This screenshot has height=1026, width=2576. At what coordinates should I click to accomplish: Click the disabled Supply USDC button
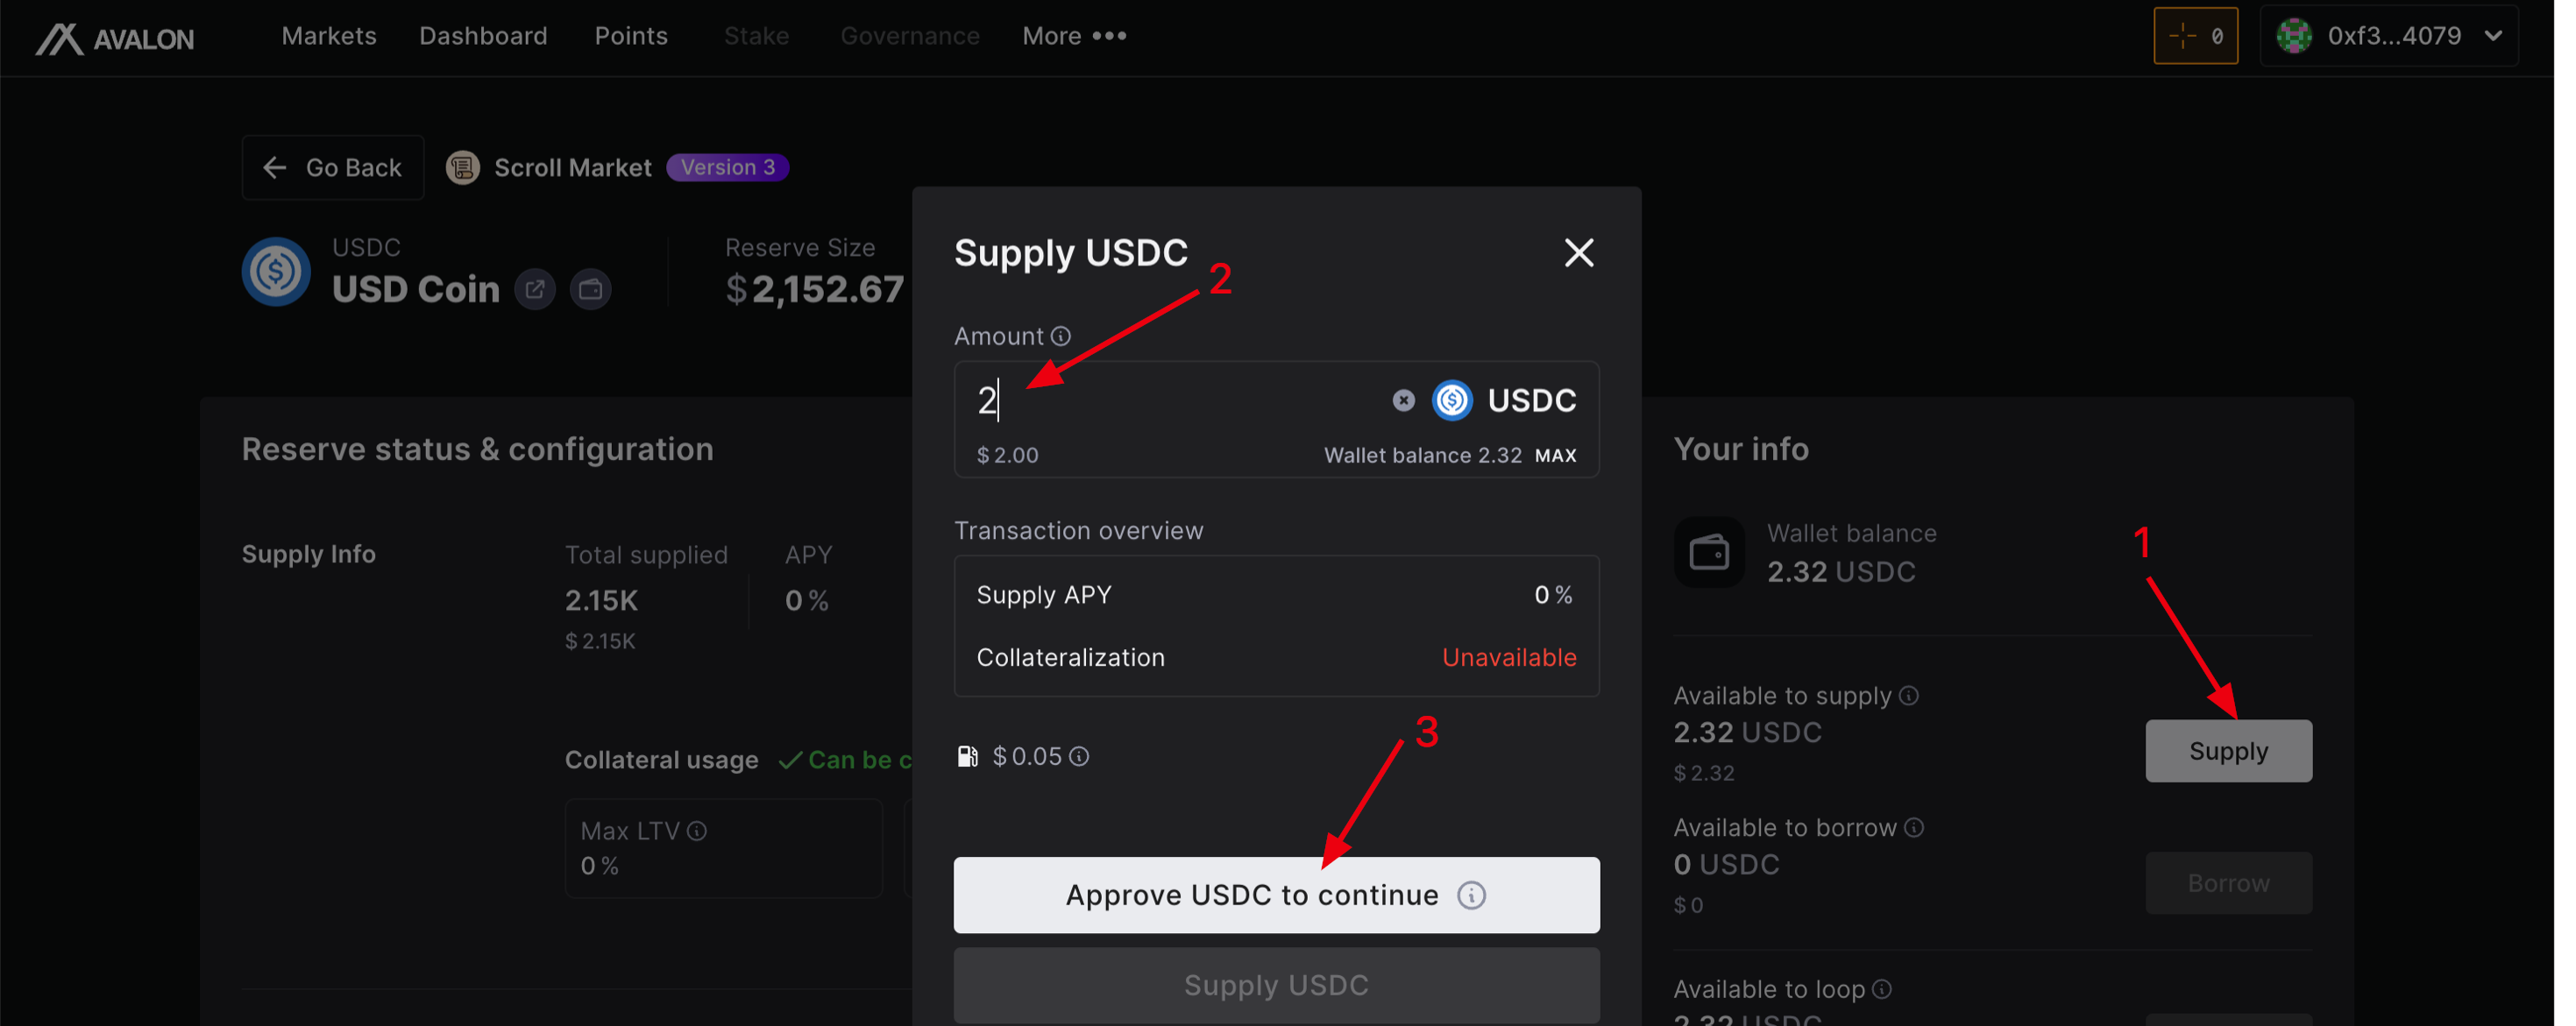click(x=1276, y=985)
